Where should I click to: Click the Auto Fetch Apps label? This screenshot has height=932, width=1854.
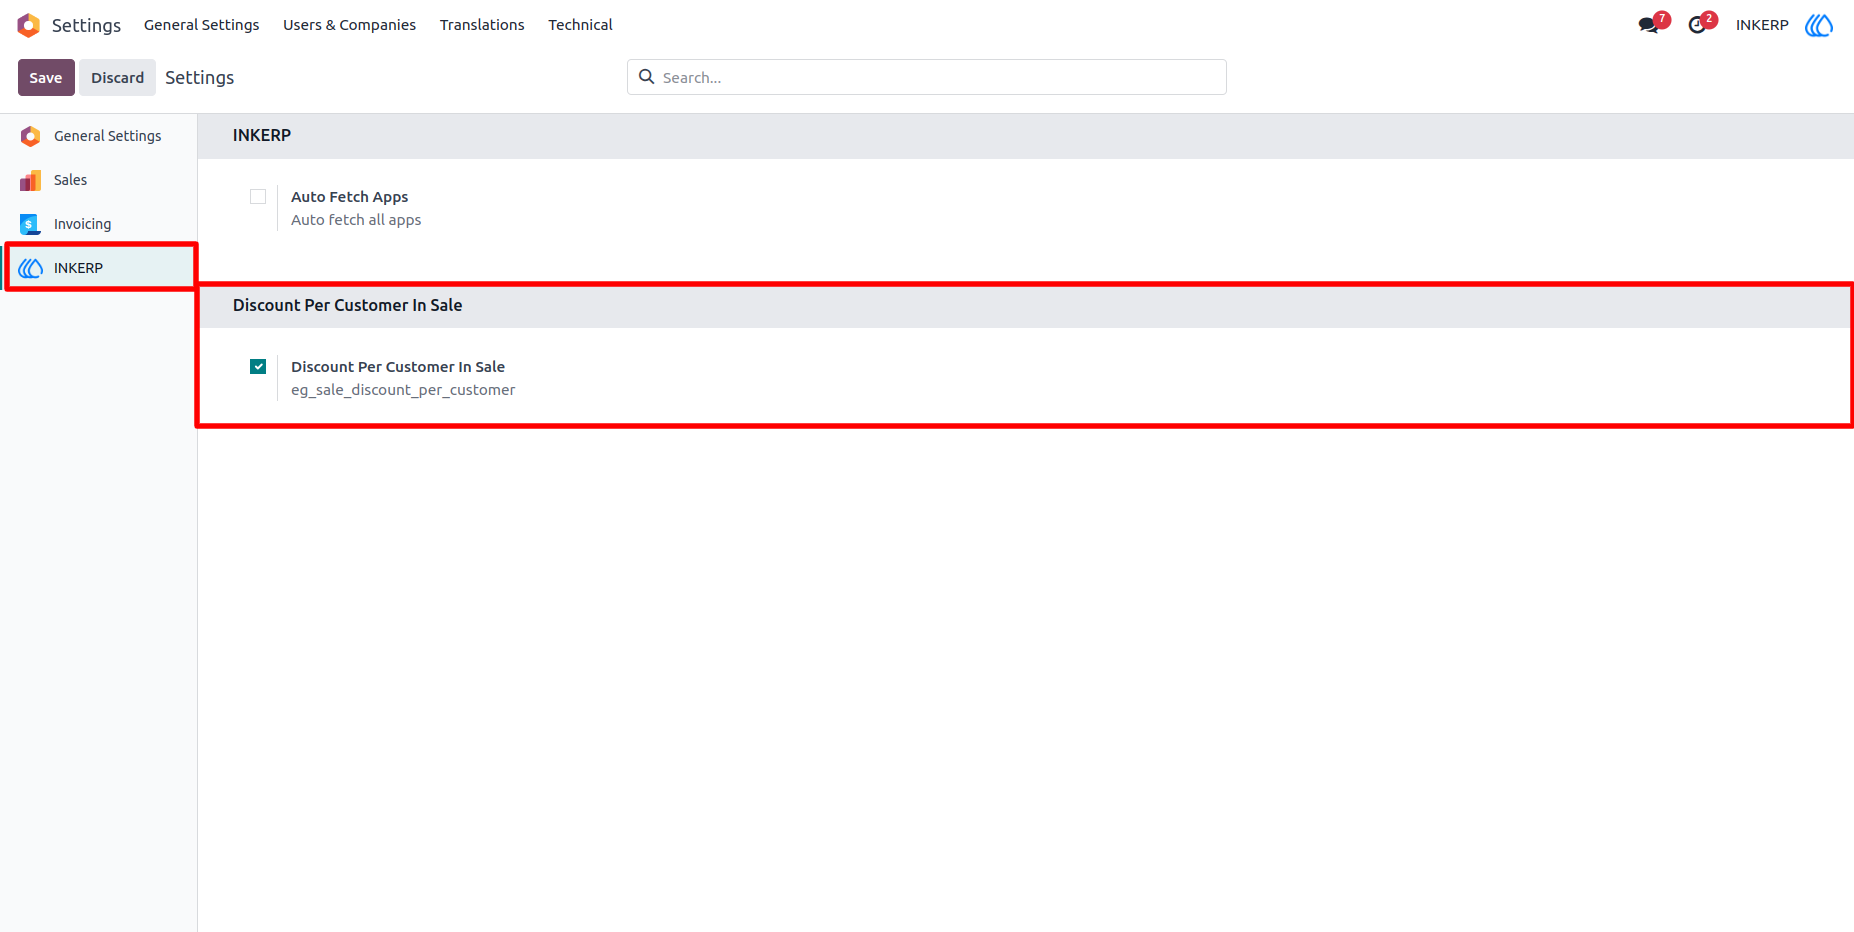click(x=350, y=197)
